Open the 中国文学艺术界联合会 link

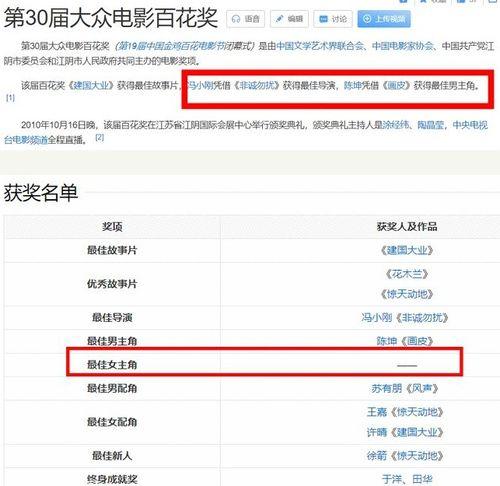coord(320,46)
